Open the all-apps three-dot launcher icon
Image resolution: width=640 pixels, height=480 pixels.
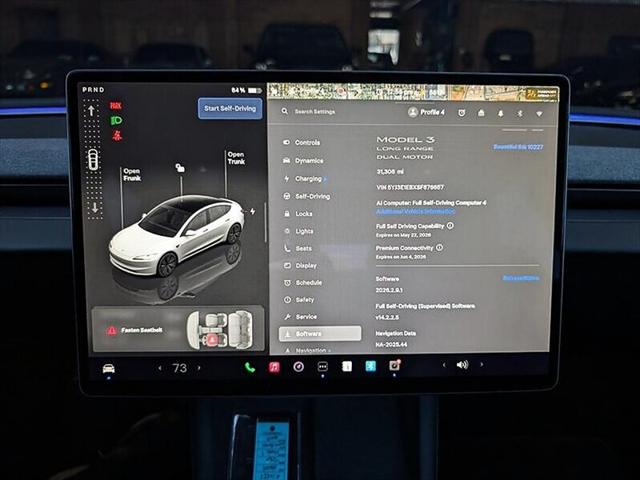(x=322, y=367)
